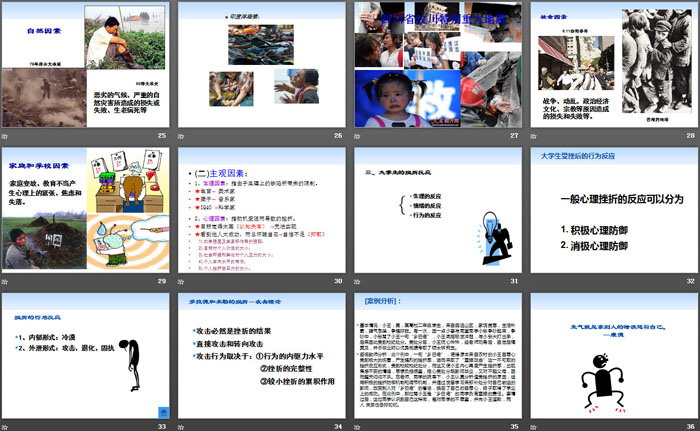
Task: Select slide 33 thumbnail with drooping figure
Action: pos(86,356)
